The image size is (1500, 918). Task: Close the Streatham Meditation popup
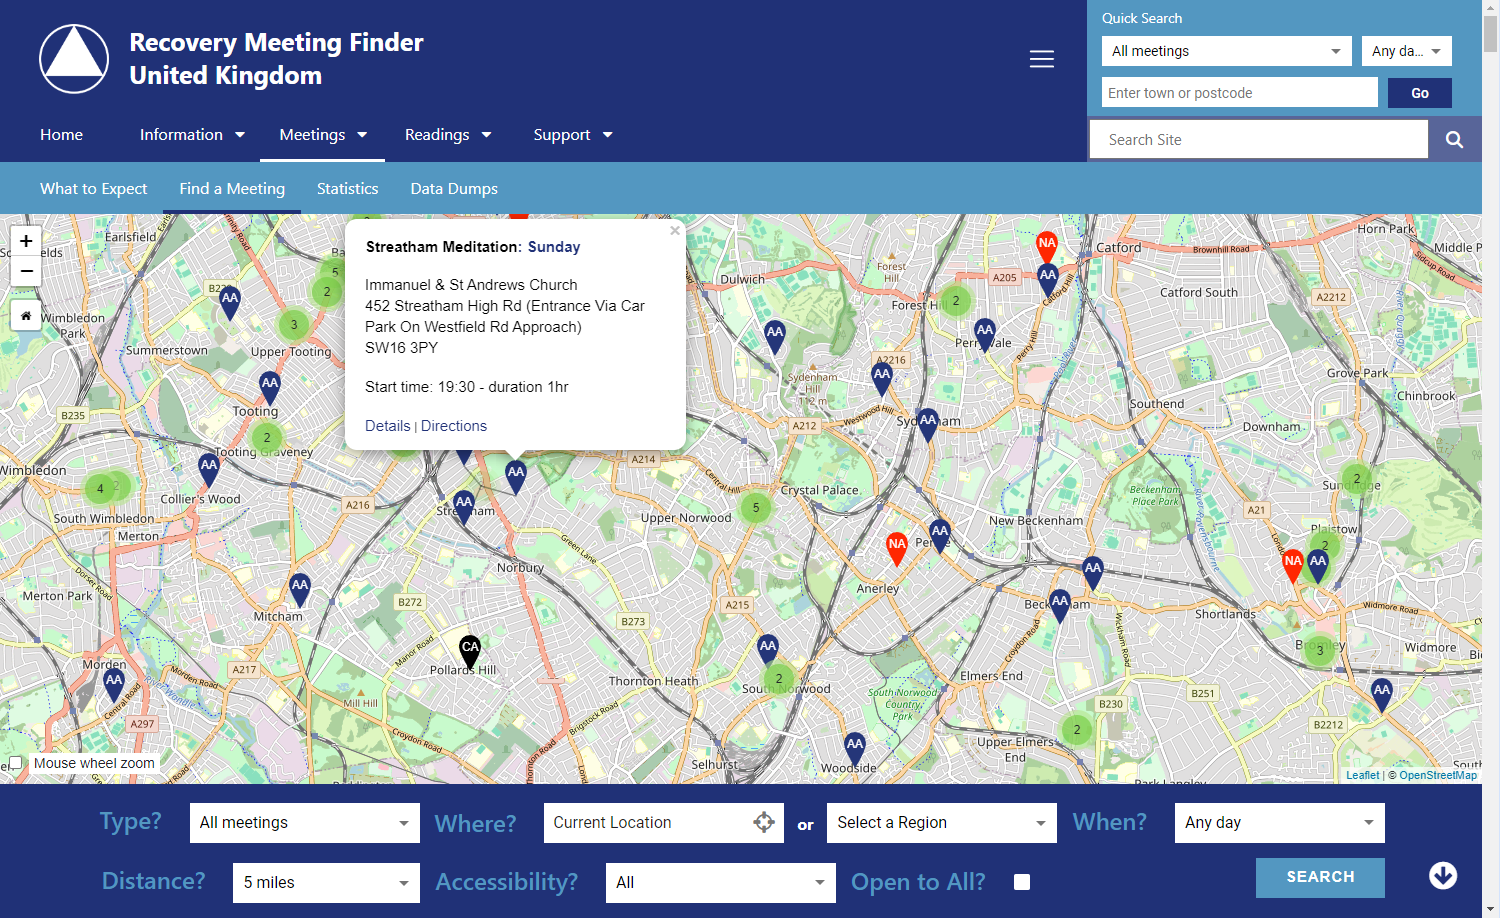click(x=675, y=231)
